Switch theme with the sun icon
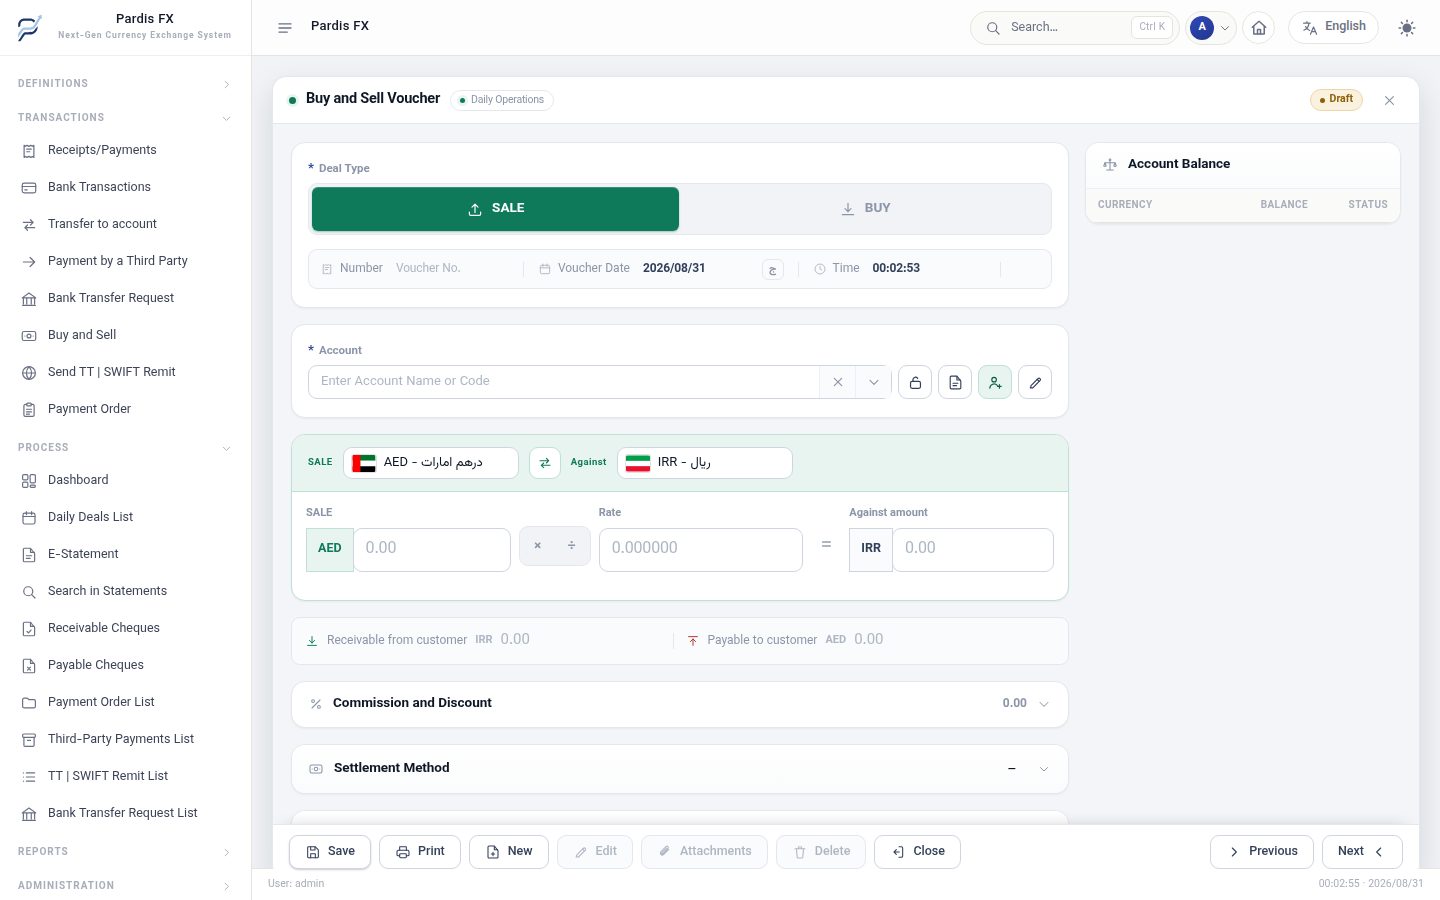This screenshot has width=1440, height=900. coord(1407,28)
